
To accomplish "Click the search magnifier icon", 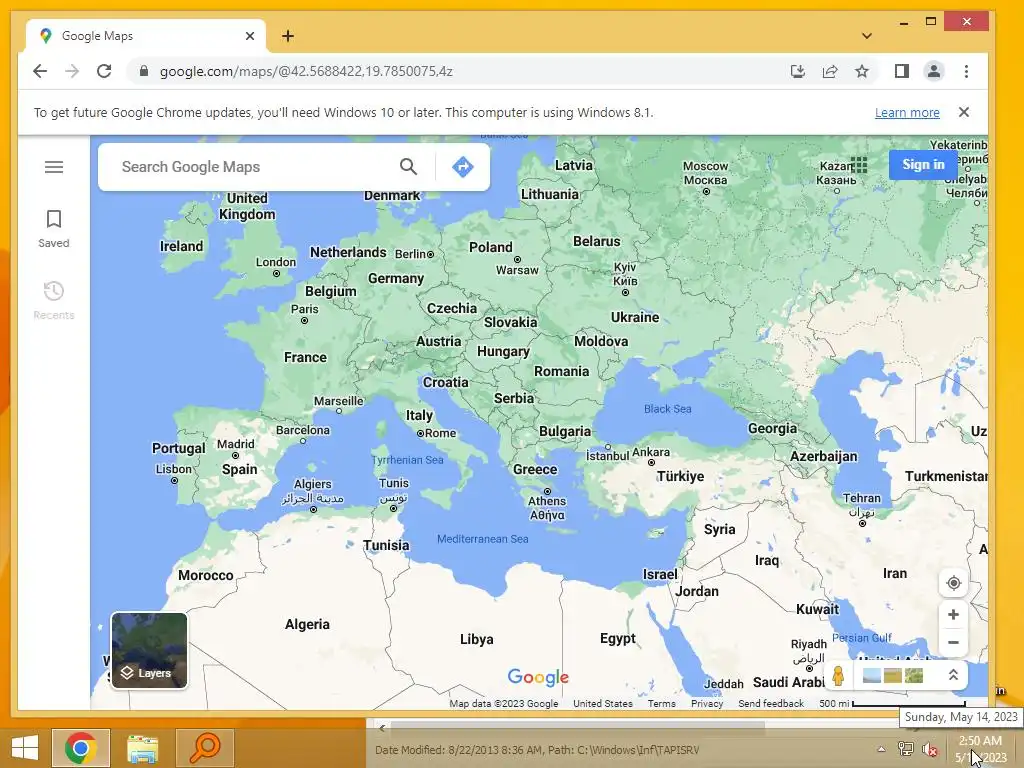I will point(408,167).
